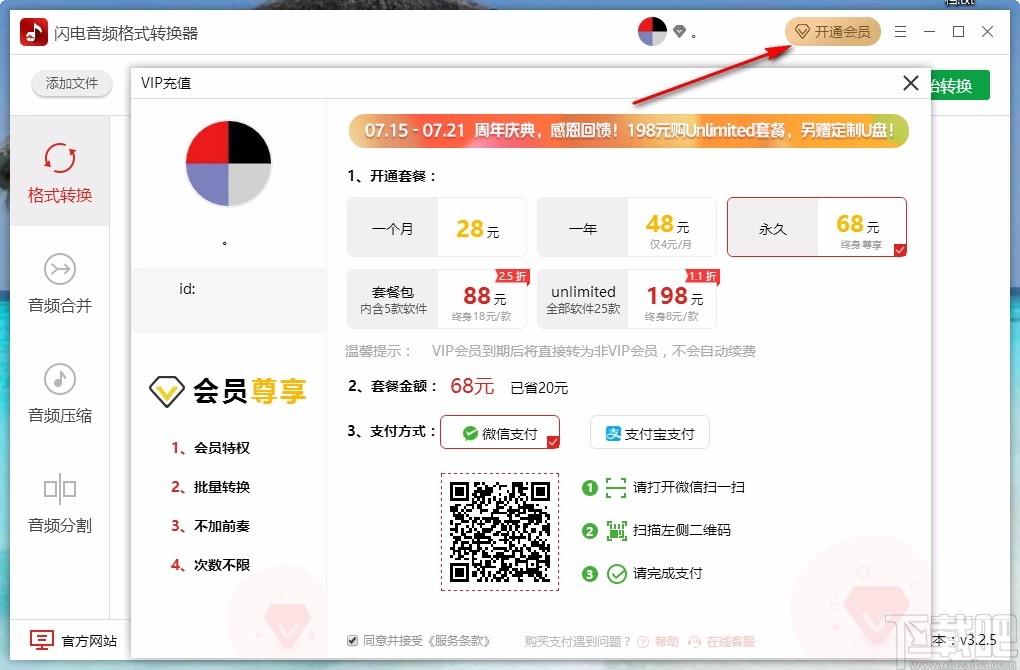Select the 套餐包 88元 bundle plan
Image resolution: width=1020 pixels, height=670 pixels.
(436, 299)
